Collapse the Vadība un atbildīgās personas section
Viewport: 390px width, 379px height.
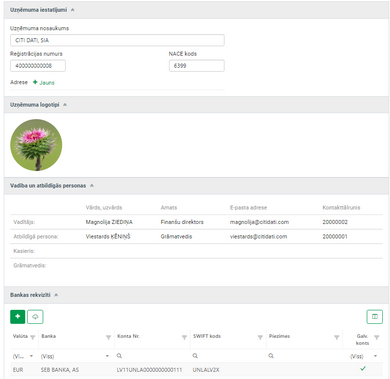click(x=92, y=186)
